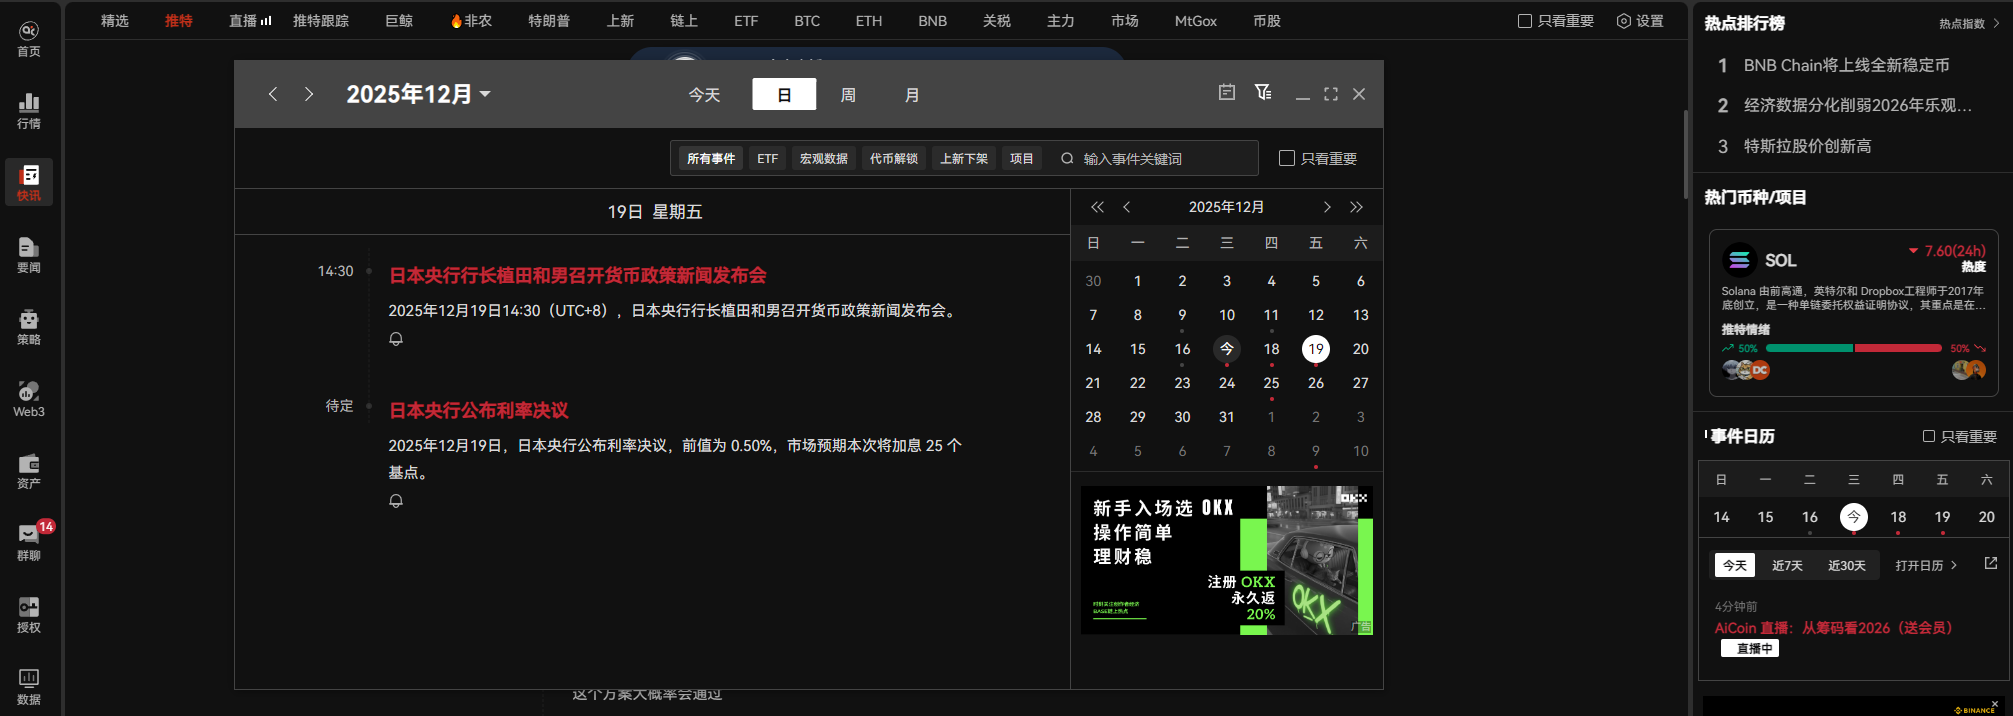Click the 今天 button in calendar header
The width and height of the screenshot is (2013, 716).
pos(704,94)
